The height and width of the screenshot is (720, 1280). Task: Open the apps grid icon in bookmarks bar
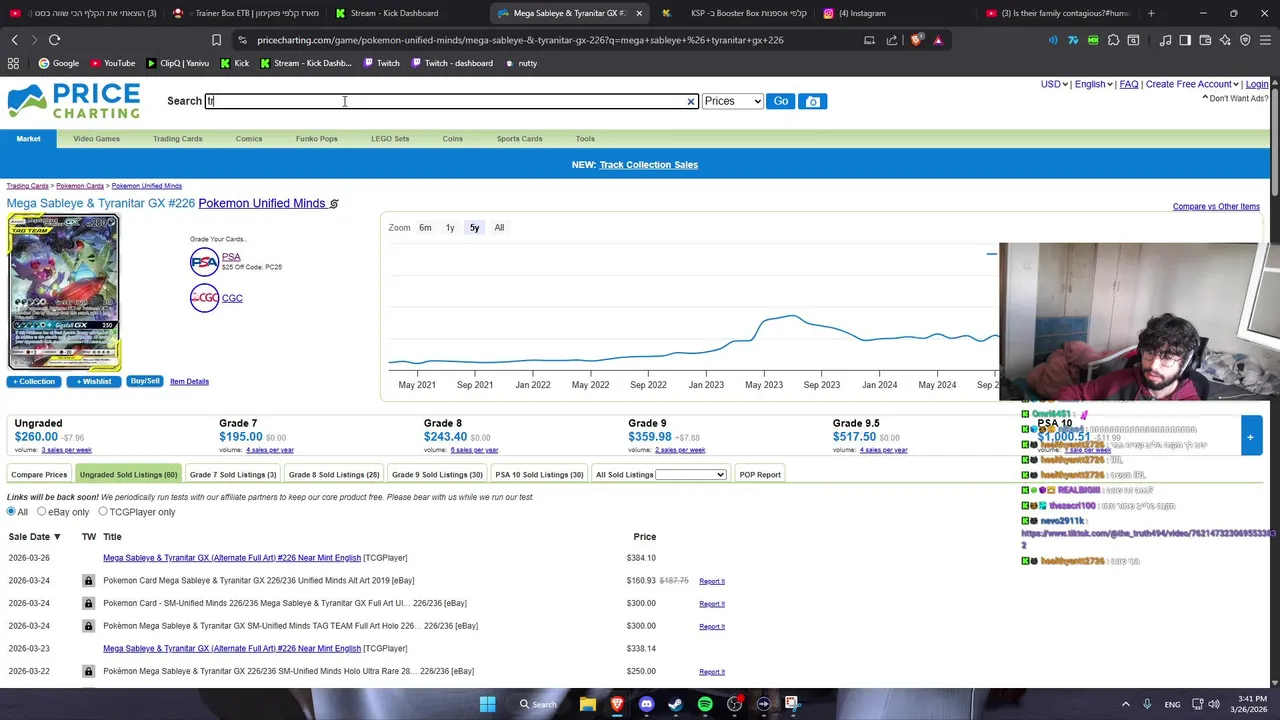pyautogui.click(x=13, y=63)
